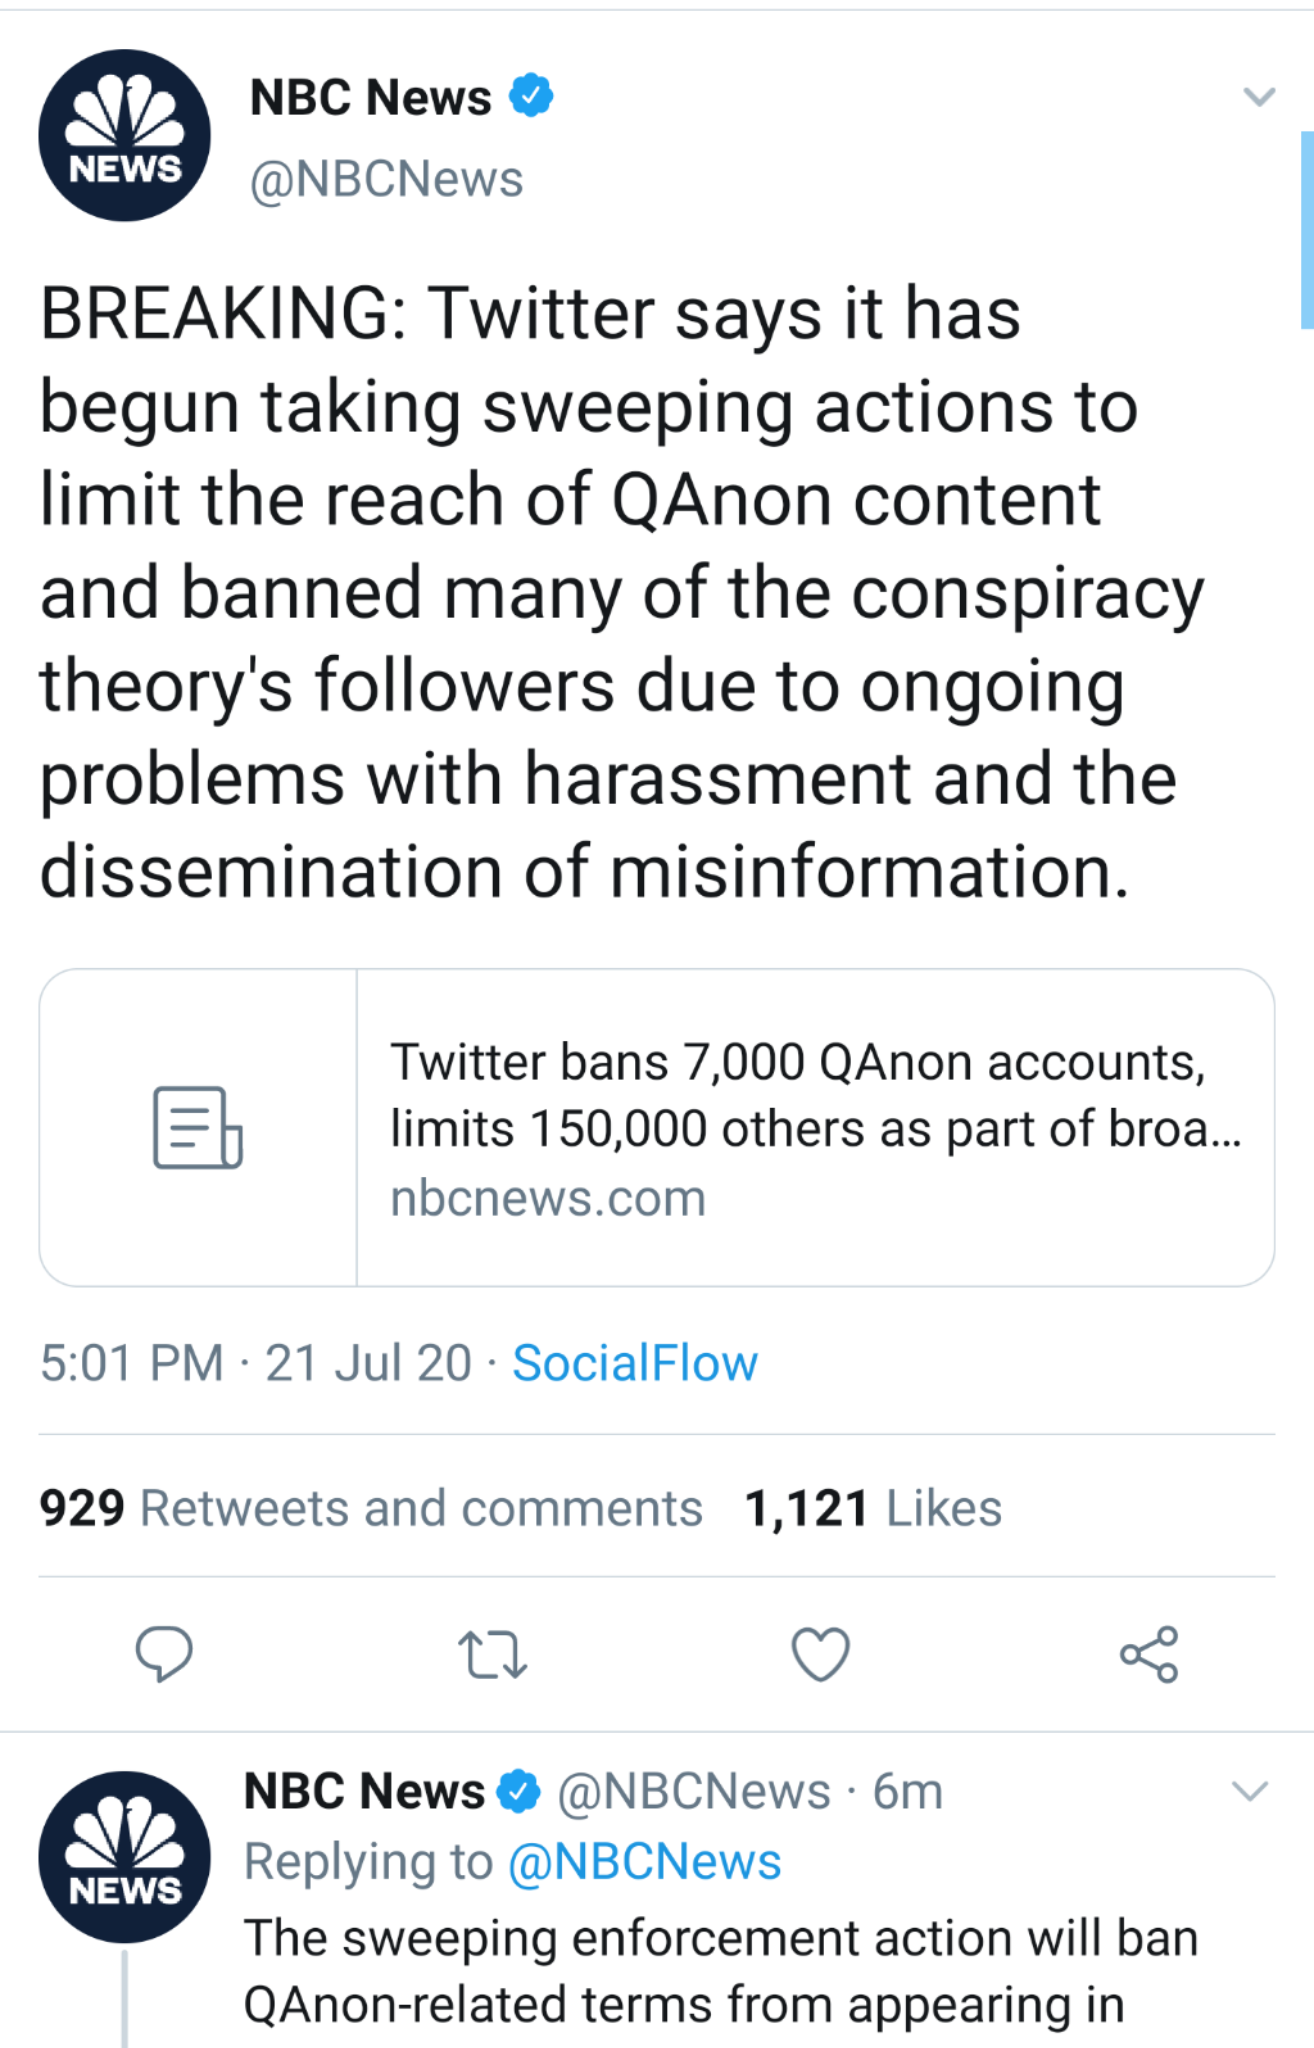This screenshot has height=2048, width=1314.
Task: Tap verified badge beside NBC News header
Action: click(531, 96)
